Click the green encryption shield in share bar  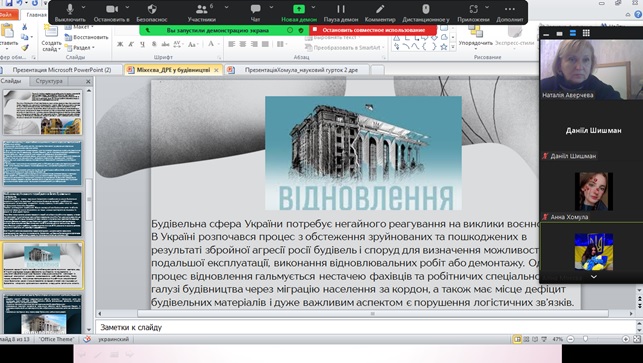(x=301, y=30)
